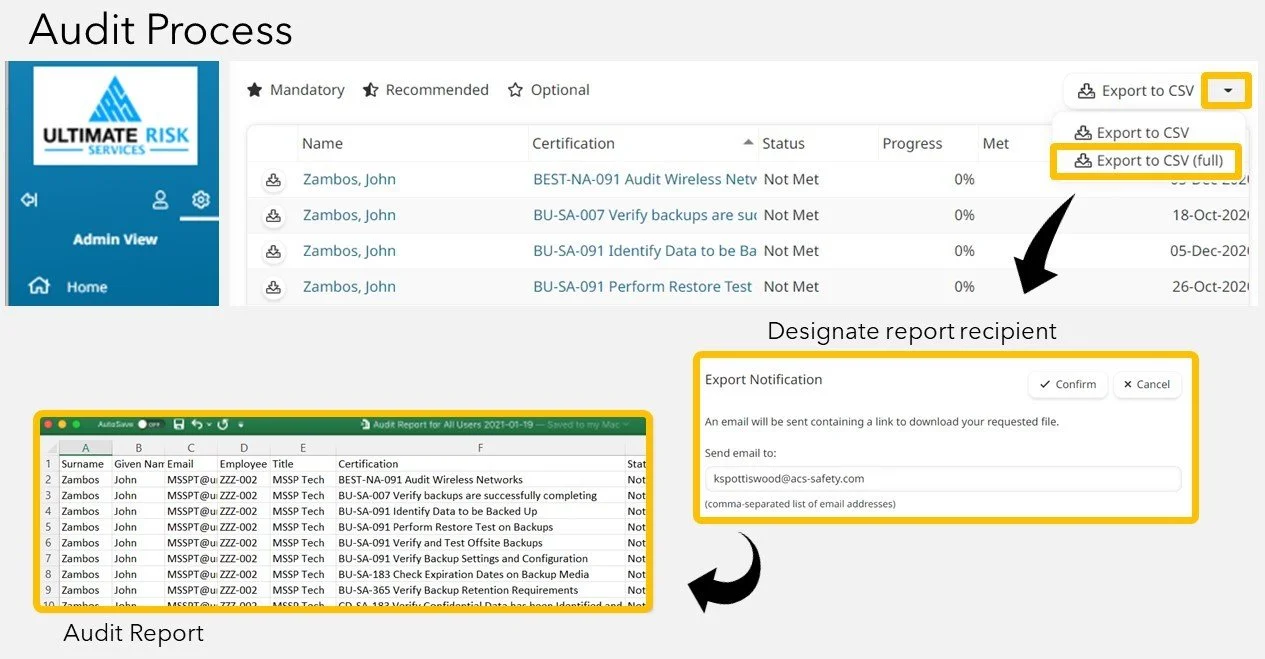Select the Certification header cell in Excel

480,464
